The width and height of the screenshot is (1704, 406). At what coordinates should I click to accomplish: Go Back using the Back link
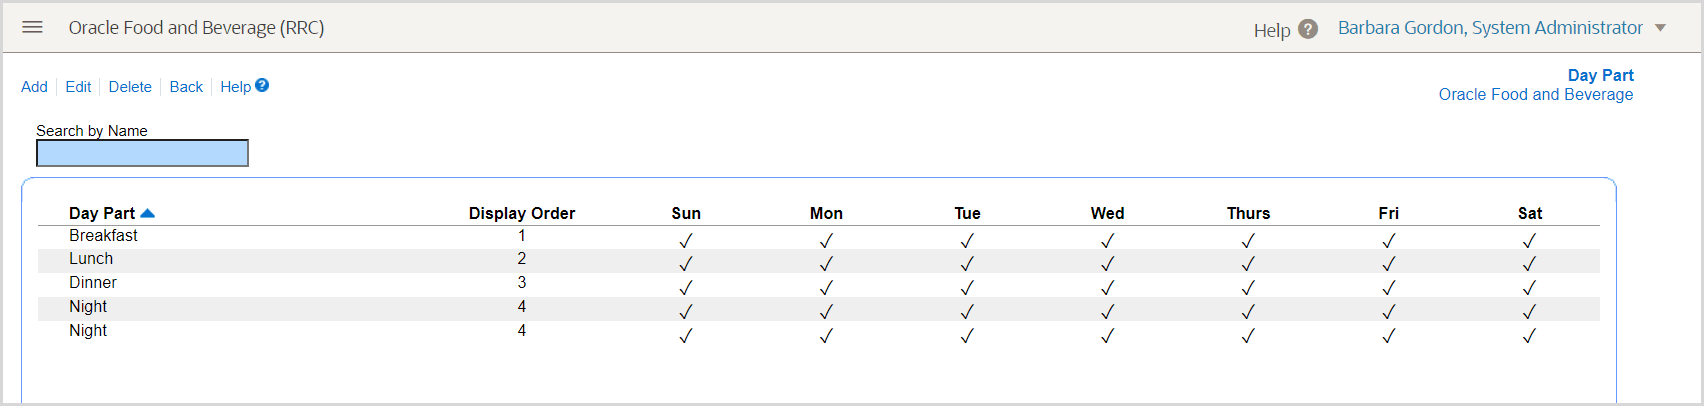(x=186, y=87)
